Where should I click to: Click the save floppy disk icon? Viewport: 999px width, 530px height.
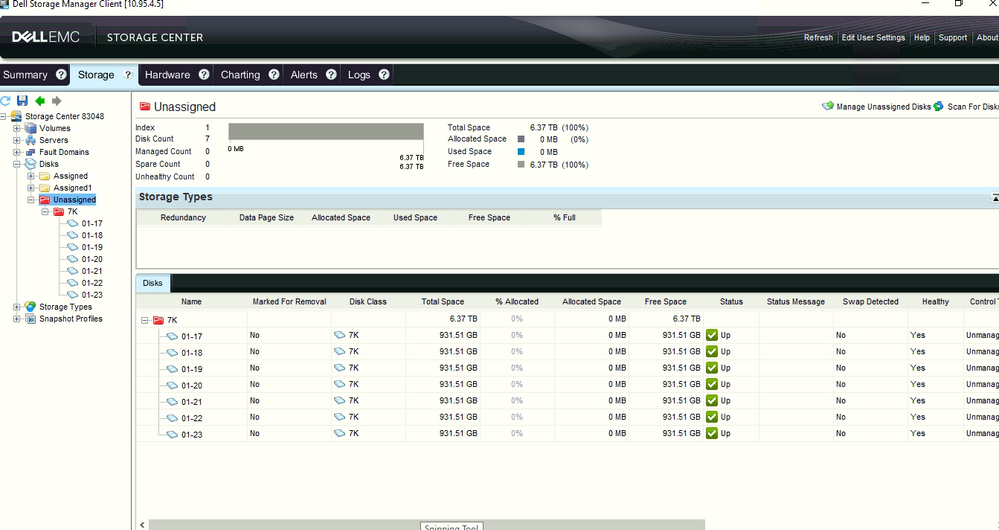pos(22,101)
